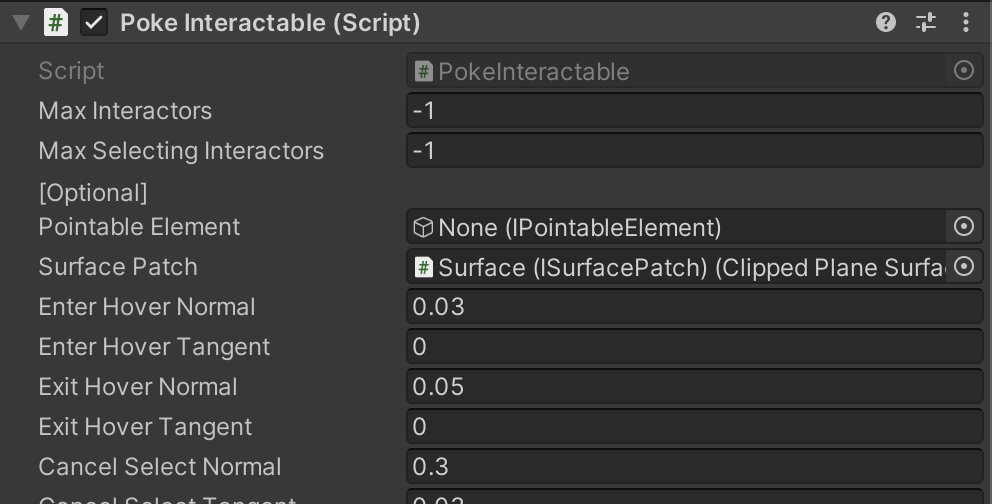Select the Pointable Element None object field
The image size is (992, 504).
coord(676,227)
